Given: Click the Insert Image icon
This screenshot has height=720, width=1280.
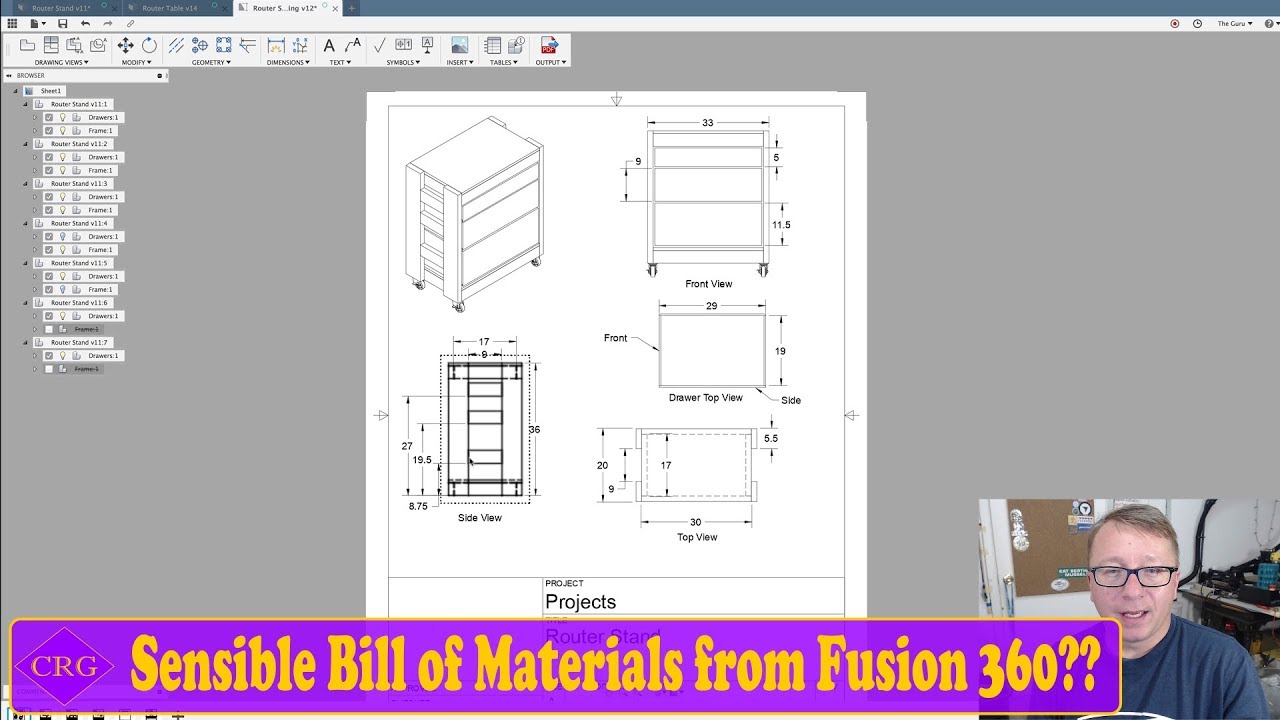Looking at the screenshot, I should tap(460, 45).
